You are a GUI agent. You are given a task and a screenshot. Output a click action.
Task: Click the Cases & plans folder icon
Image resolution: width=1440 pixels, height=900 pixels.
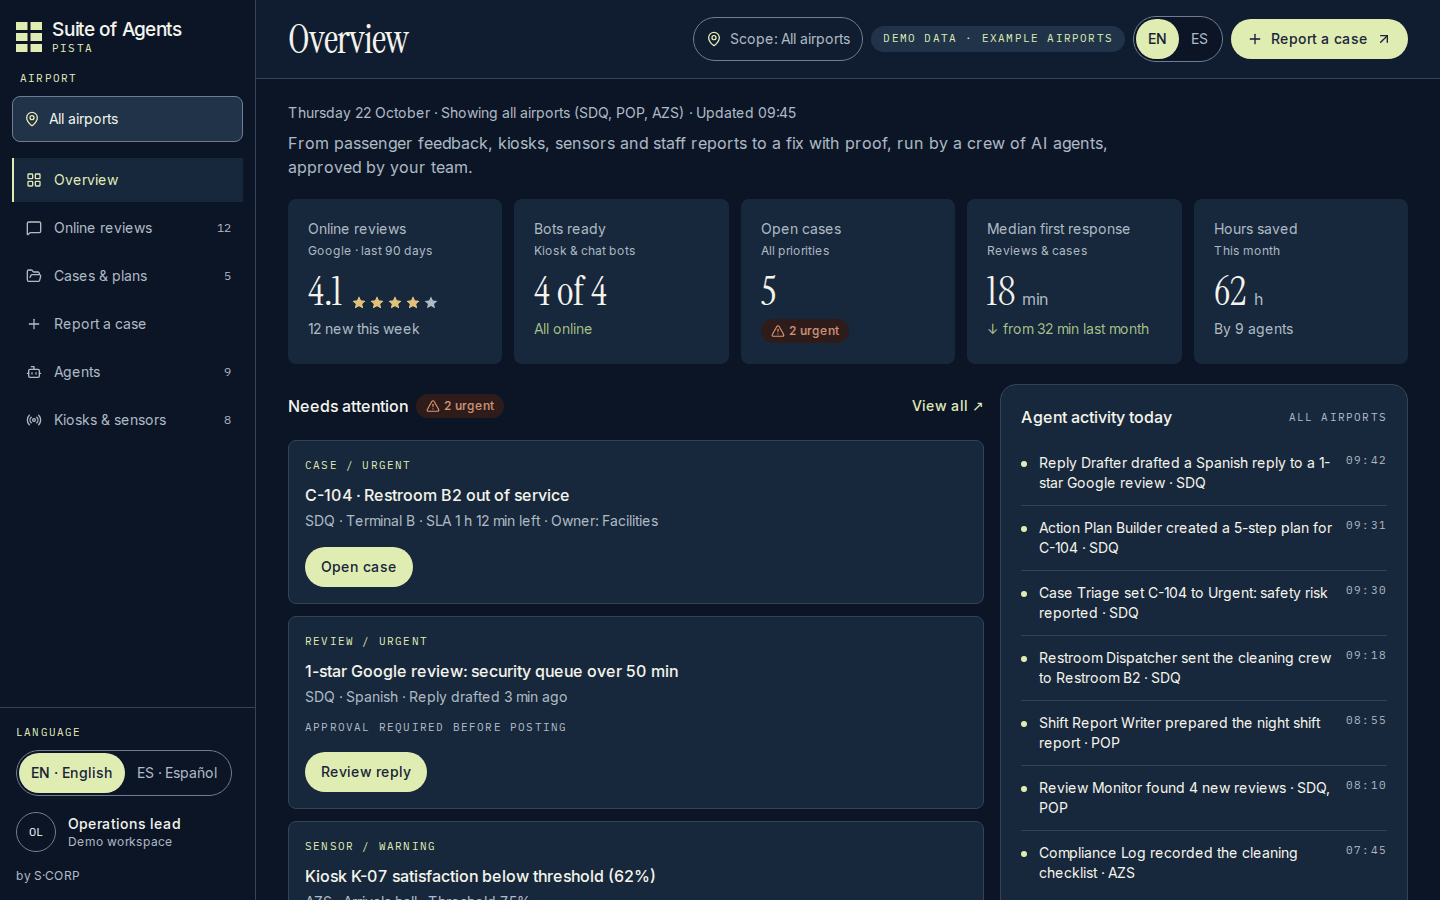click(x=34, y=276)
